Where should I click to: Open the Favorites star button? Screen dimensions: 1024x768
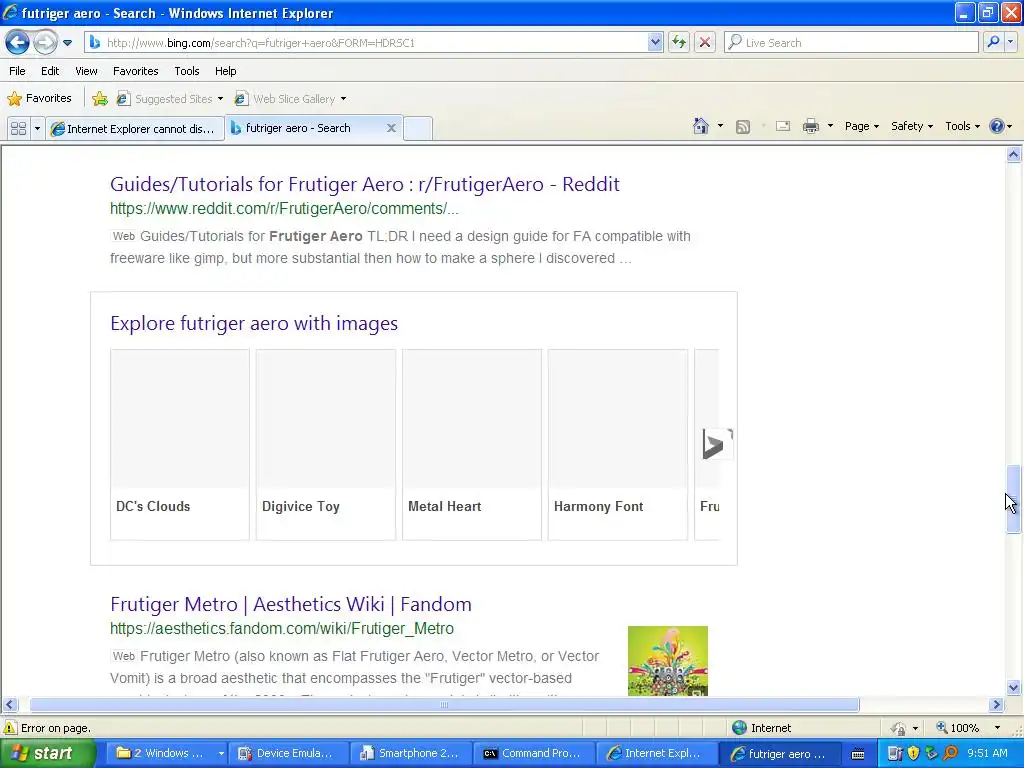tap(39, 99)
